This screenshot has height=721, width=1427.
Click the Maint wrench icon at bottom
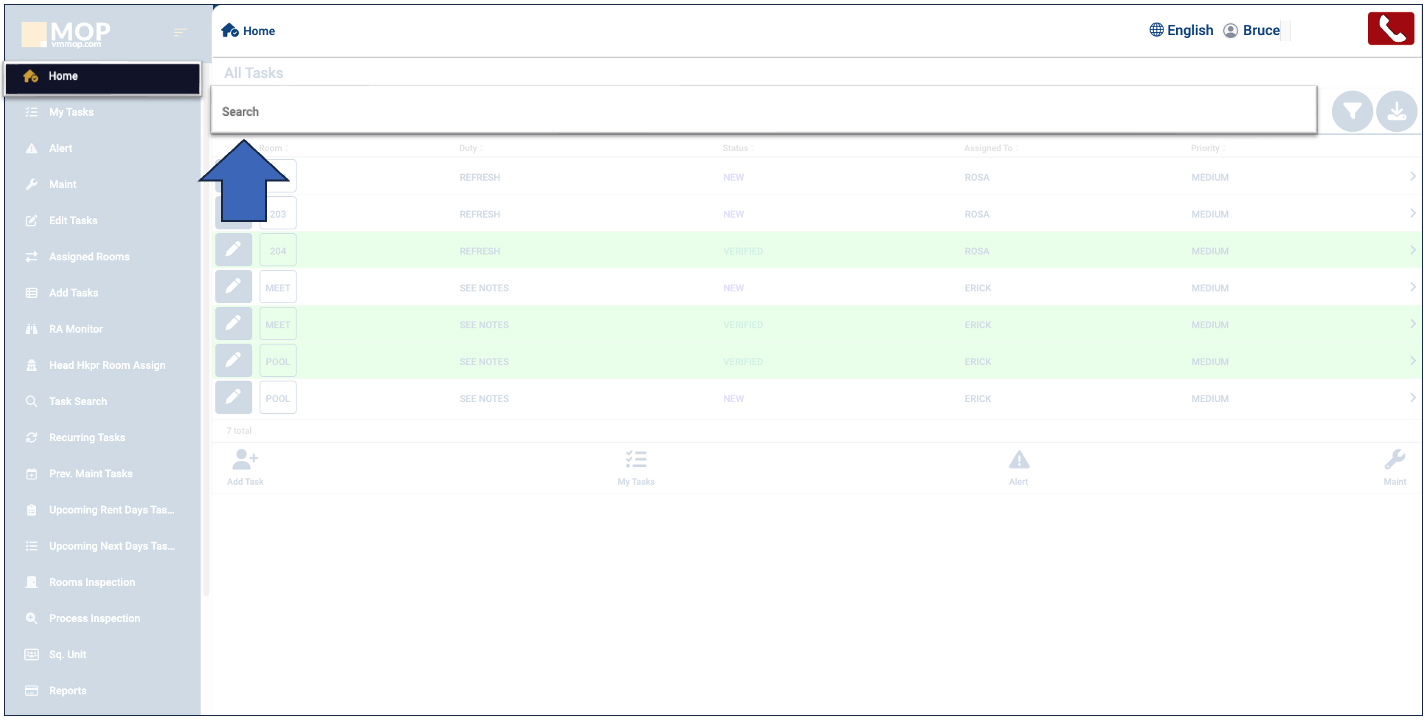coord(1394,460)
